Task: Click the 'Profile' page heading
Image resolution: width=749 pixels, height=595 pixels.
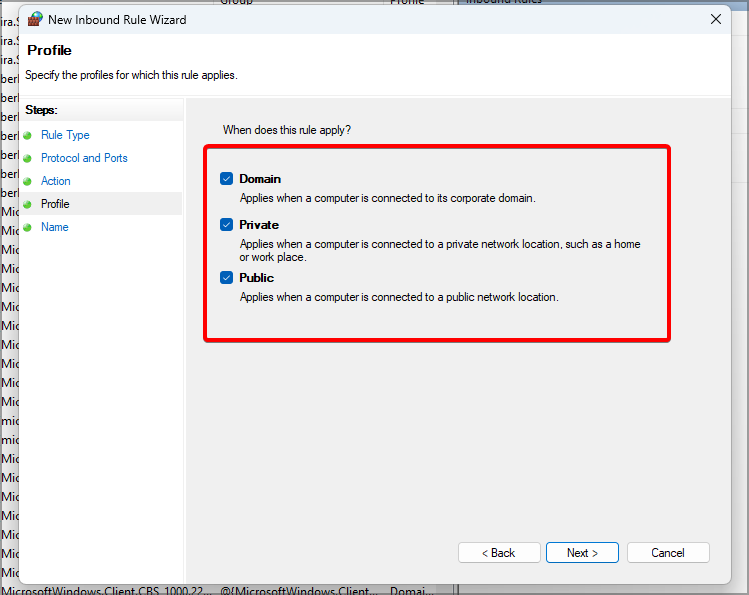Action: point(49,50)
